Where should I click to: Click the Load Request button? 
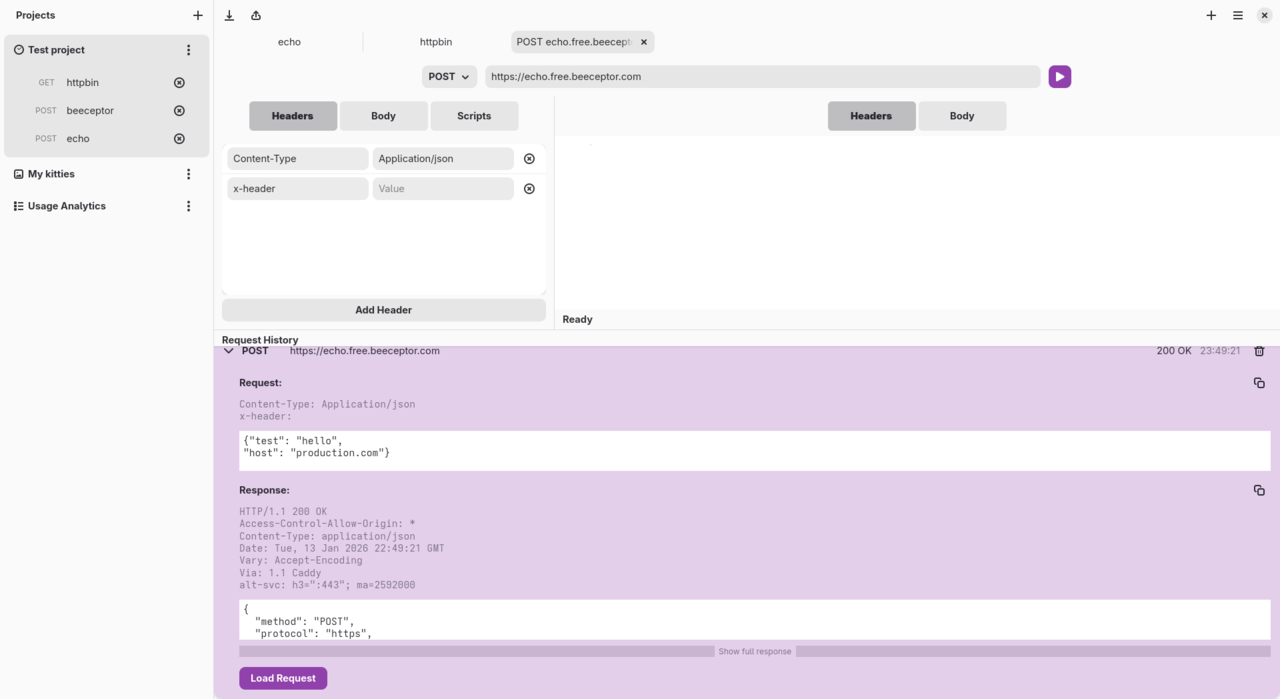click(x=283, y=678)
